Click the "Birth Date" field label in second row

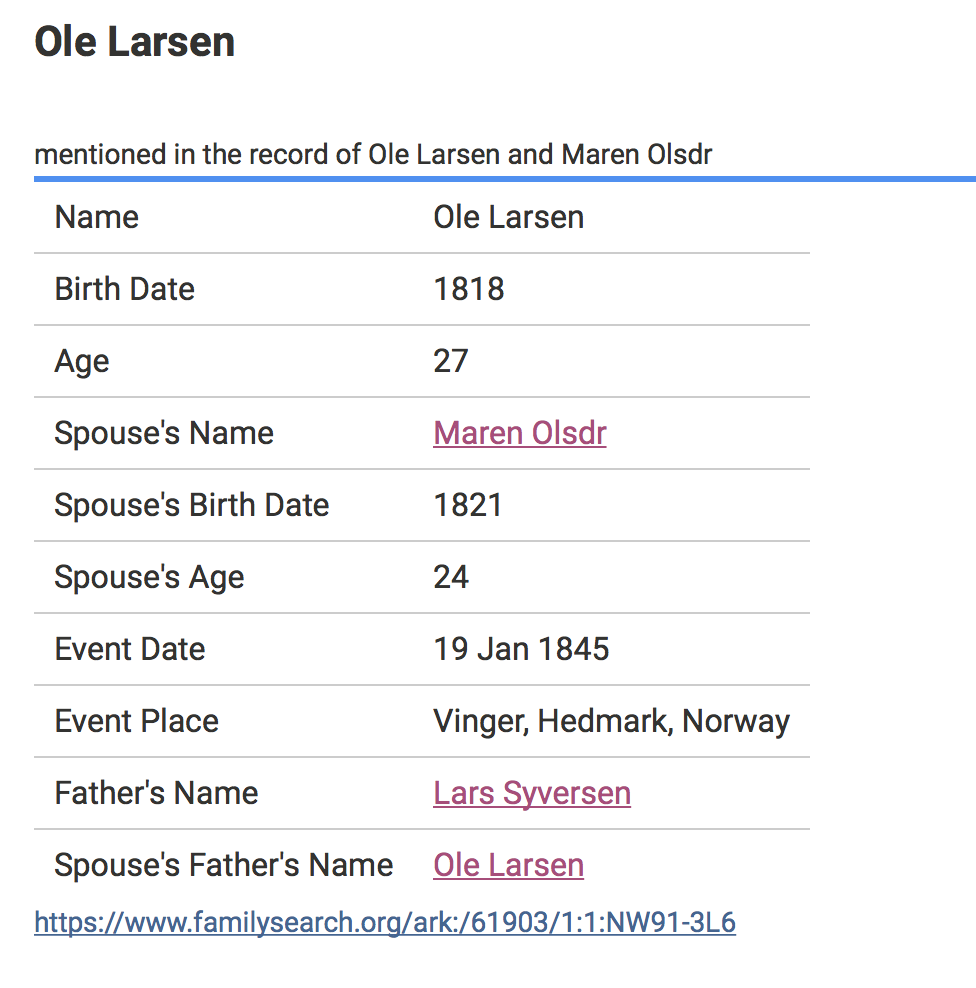[x=125, y=289]
